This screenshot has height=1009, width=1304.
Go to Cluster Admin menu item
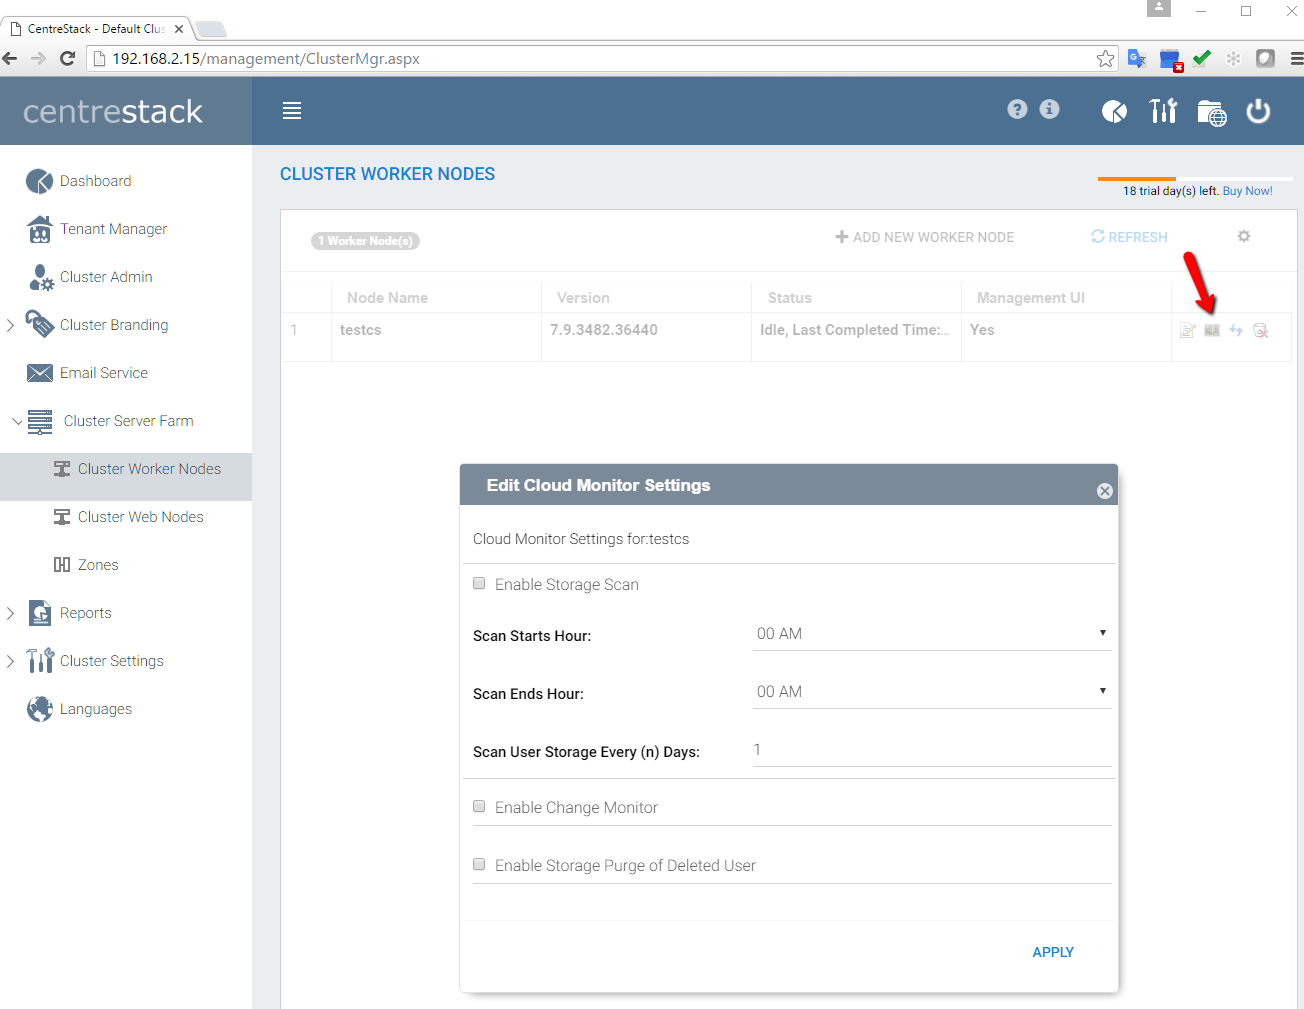click(x=106, y=277)
